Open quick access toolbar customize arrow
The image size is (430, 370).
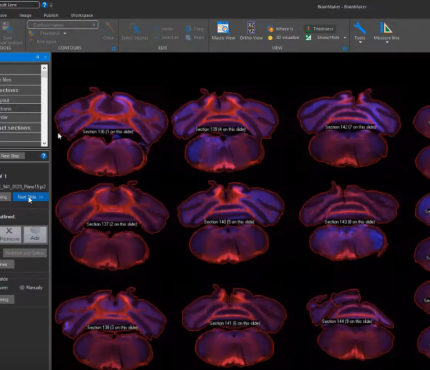click(x=51, y=5)
